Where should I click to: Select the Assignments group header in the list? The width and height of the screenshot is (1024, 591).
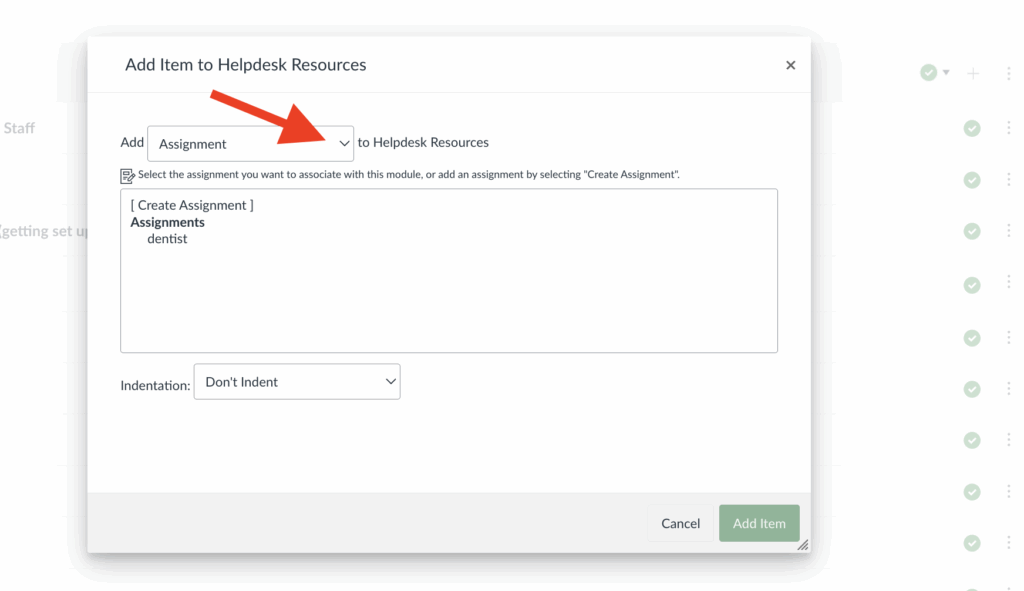[x=167, y=222]
